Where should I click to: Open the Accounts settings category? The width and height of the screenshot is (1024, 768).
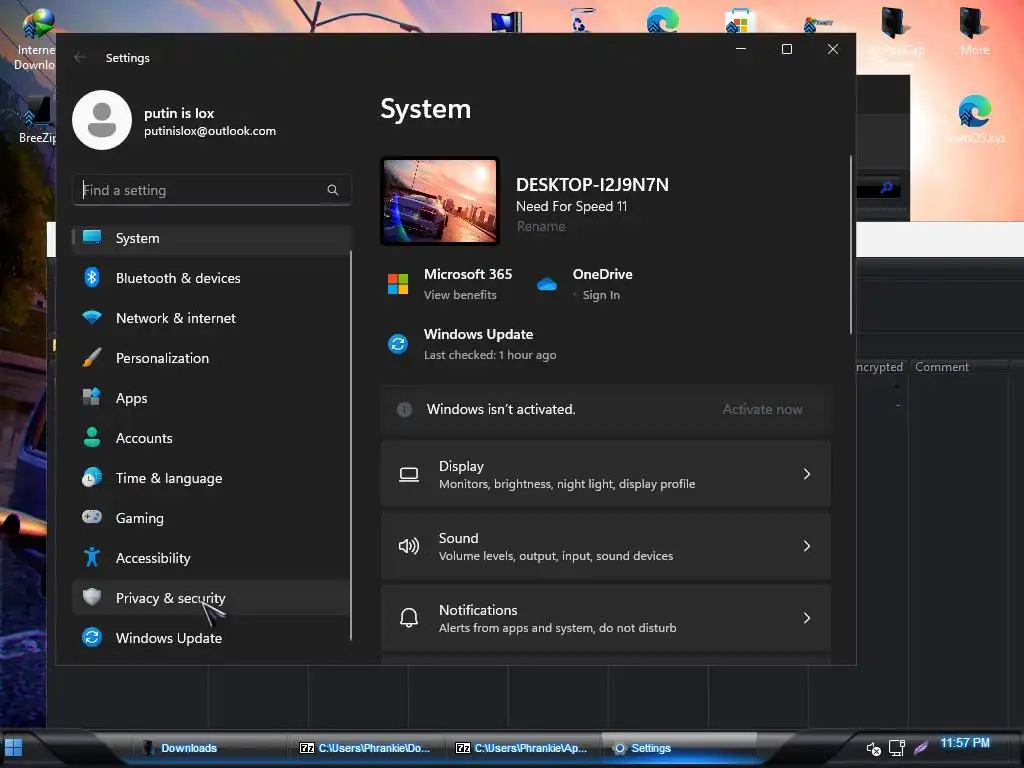click(212, 438)
